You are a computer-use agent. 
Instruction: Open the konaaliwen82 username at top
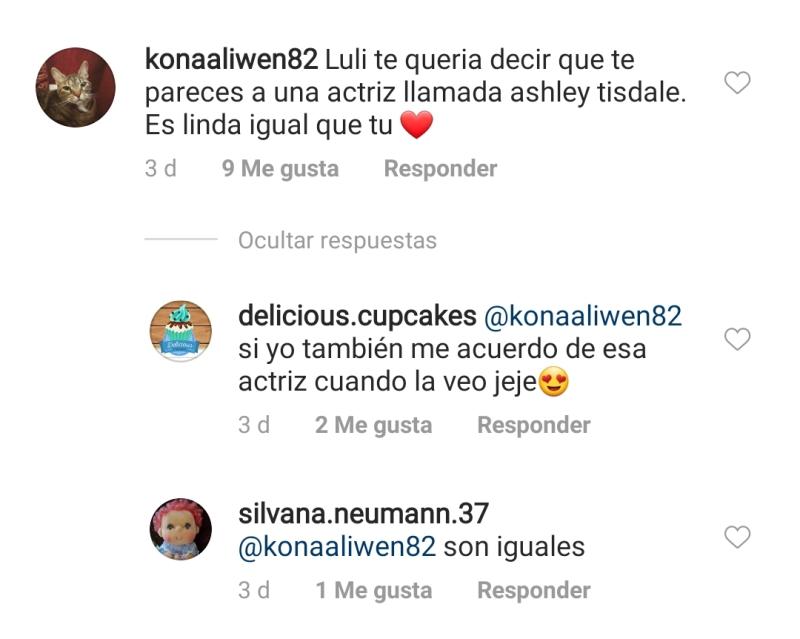click(231, 60)
